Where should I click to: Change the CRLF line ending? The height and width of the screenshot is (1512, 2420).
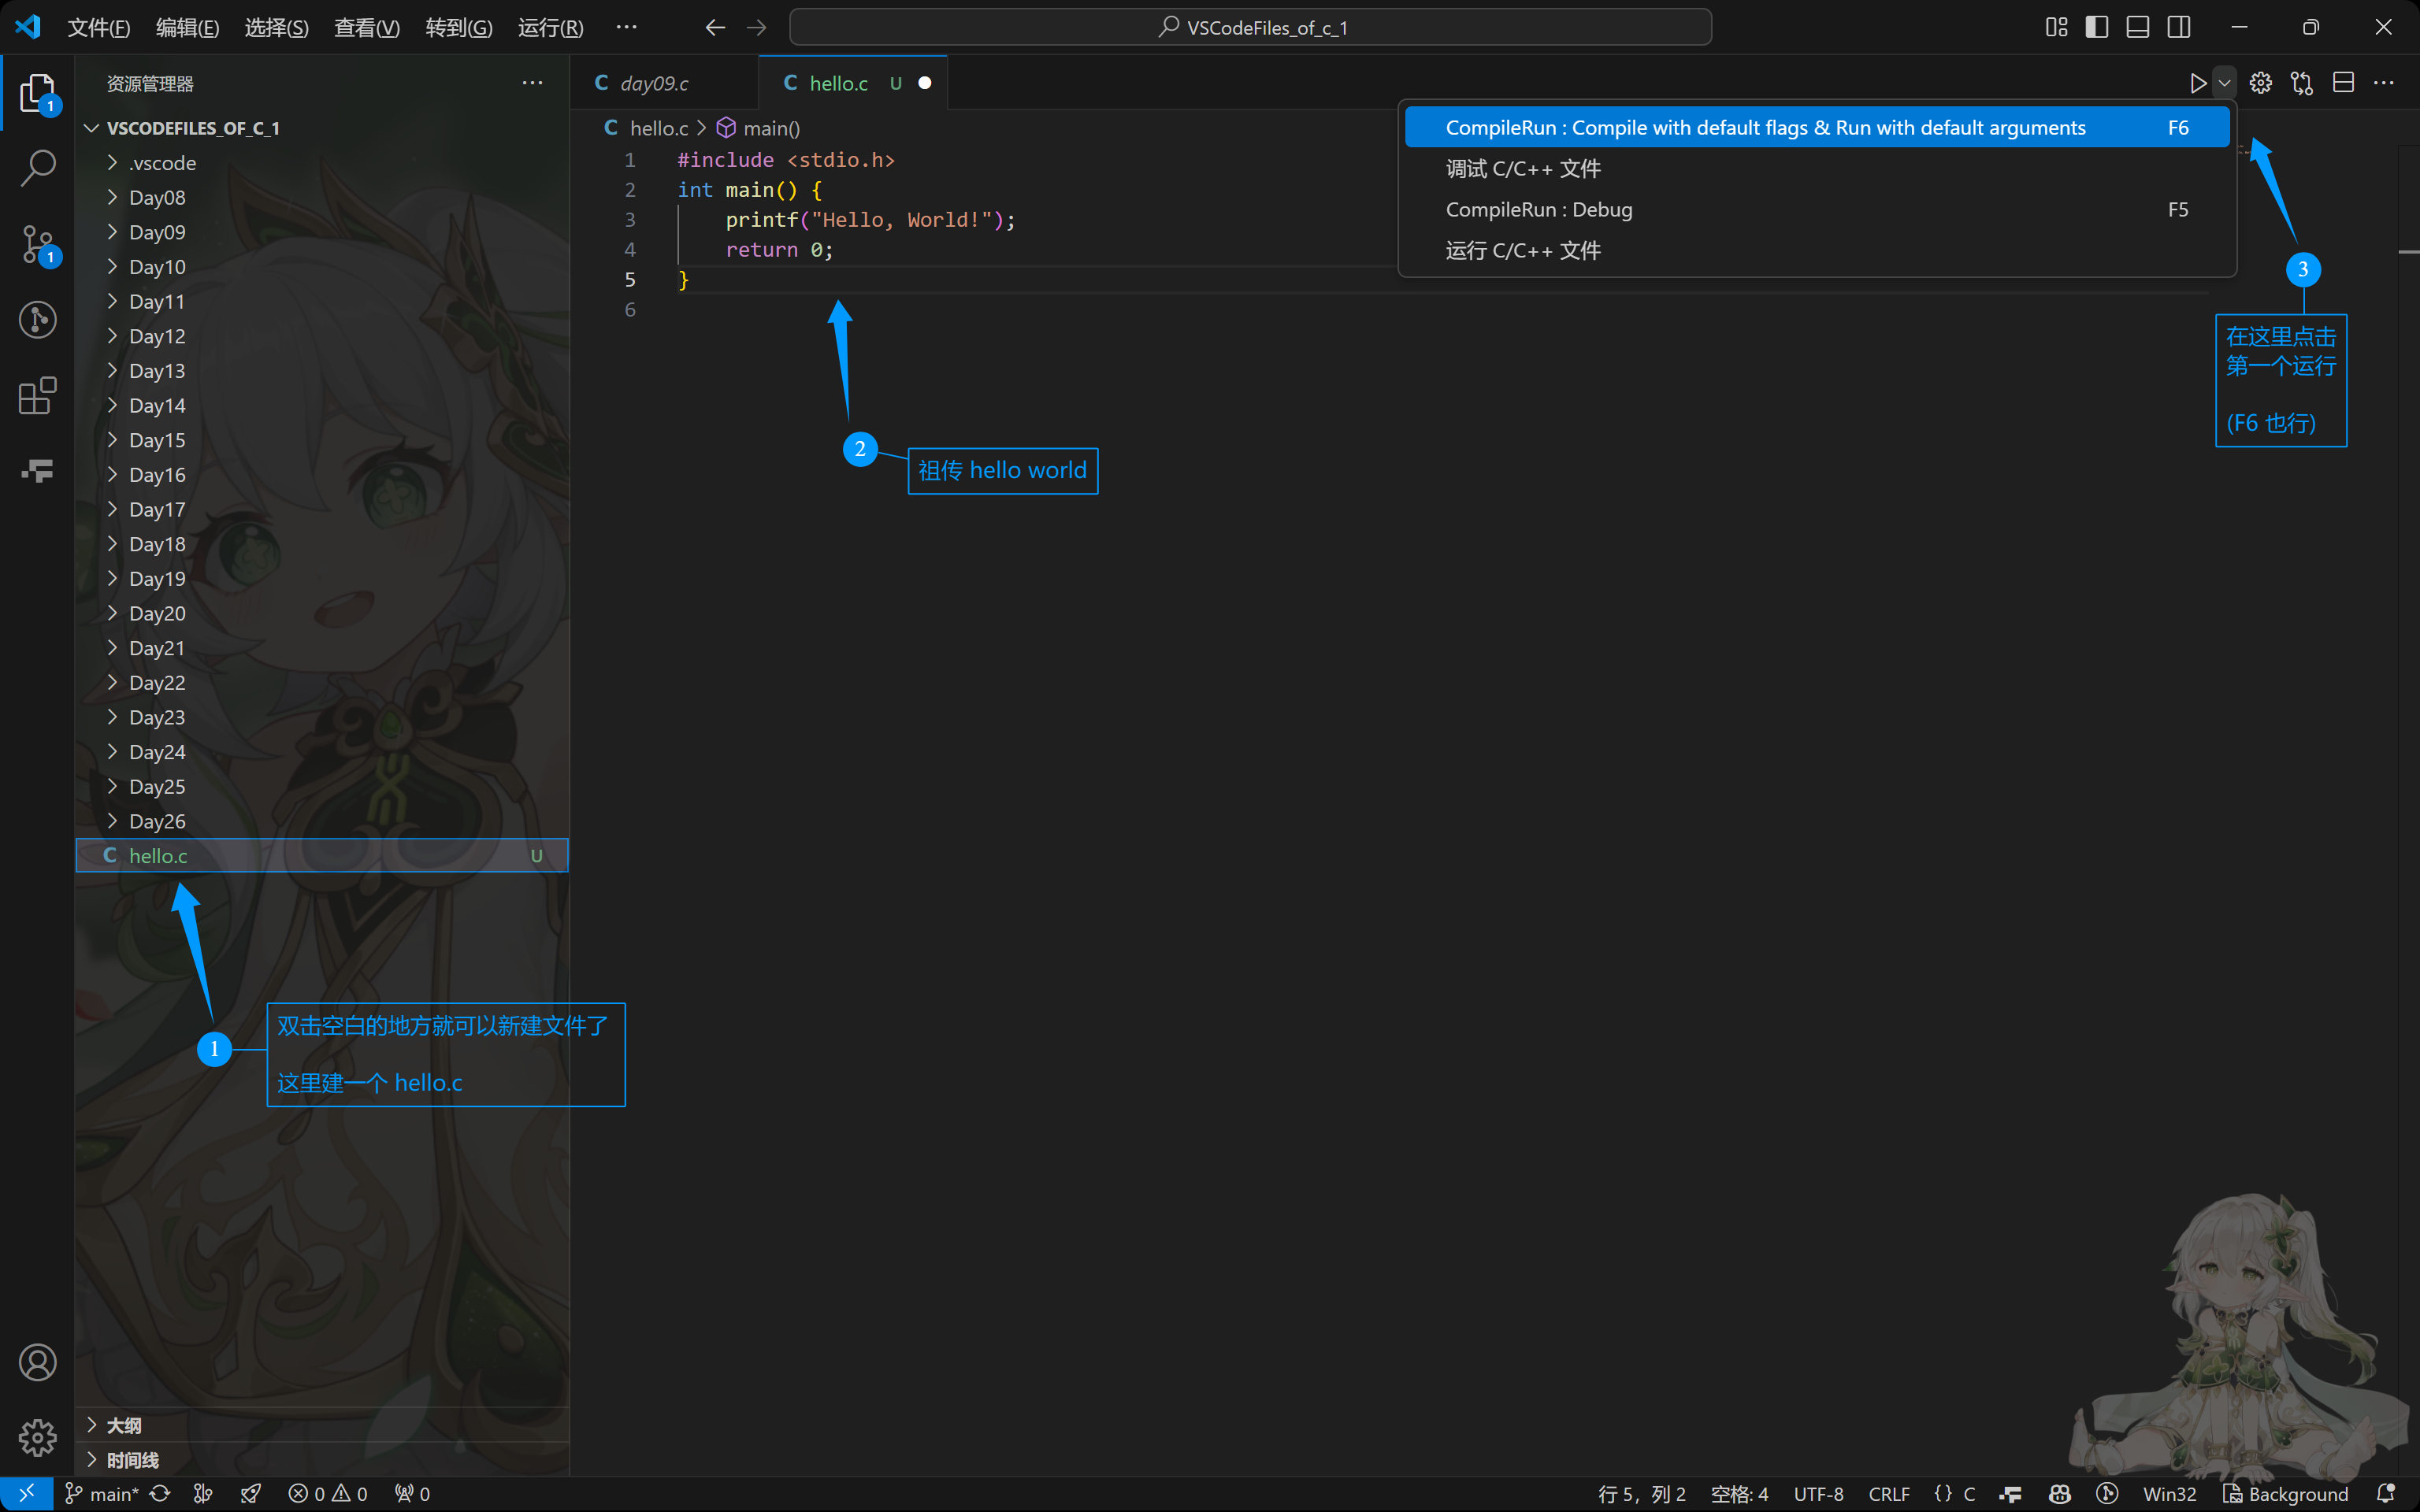point(1888,1493)
